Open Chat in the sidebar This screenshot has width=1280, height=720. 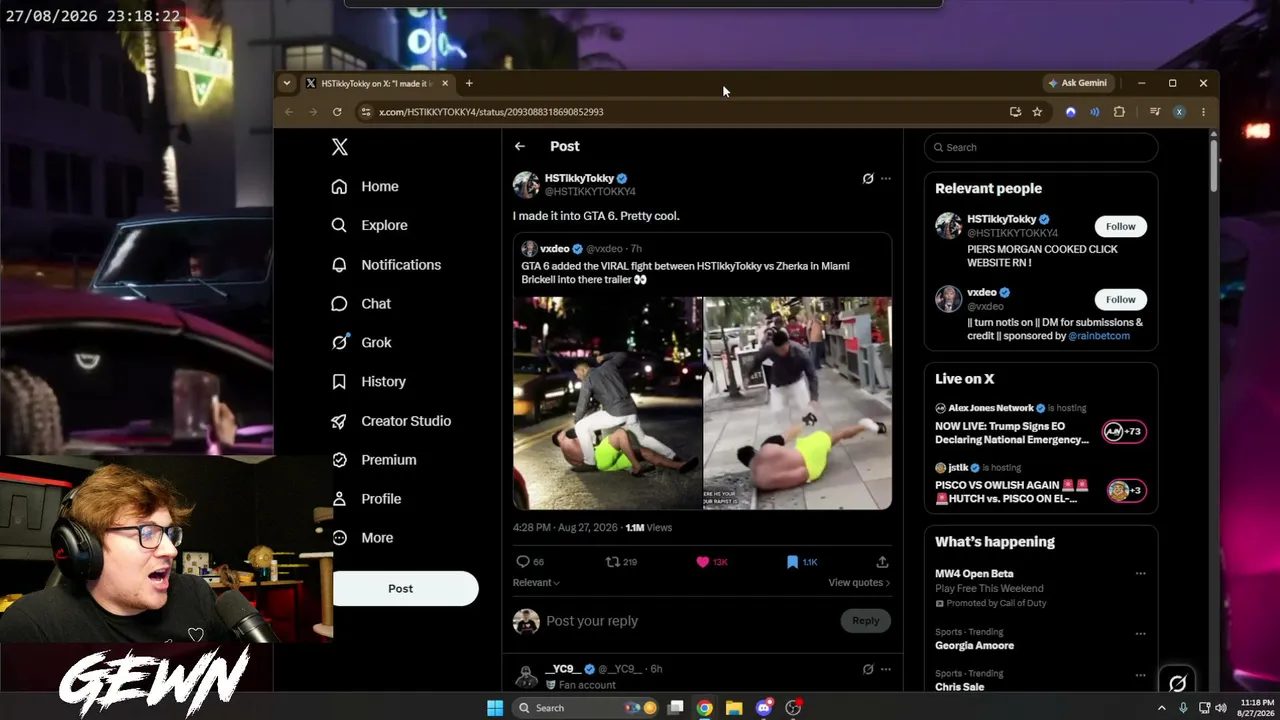[x=362, y=303]
